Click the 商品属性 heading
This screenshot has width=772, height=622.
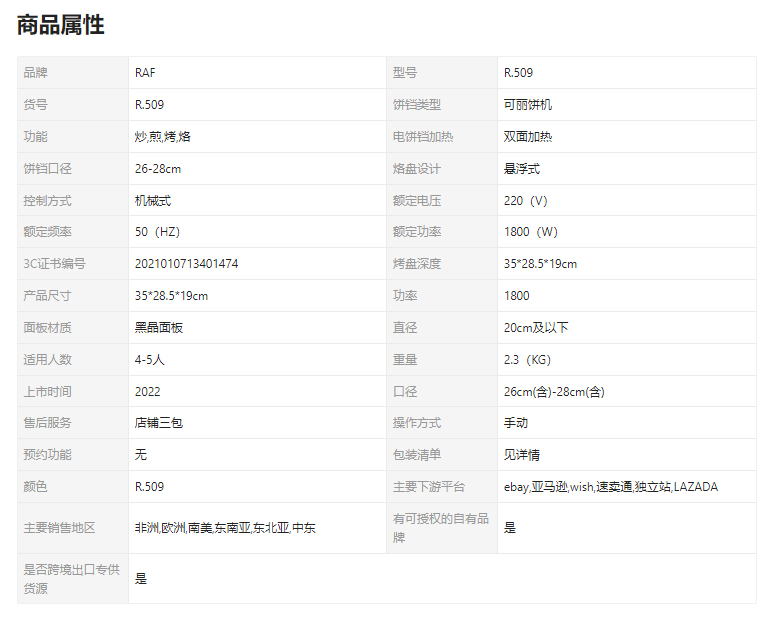[x=61, y=25]
